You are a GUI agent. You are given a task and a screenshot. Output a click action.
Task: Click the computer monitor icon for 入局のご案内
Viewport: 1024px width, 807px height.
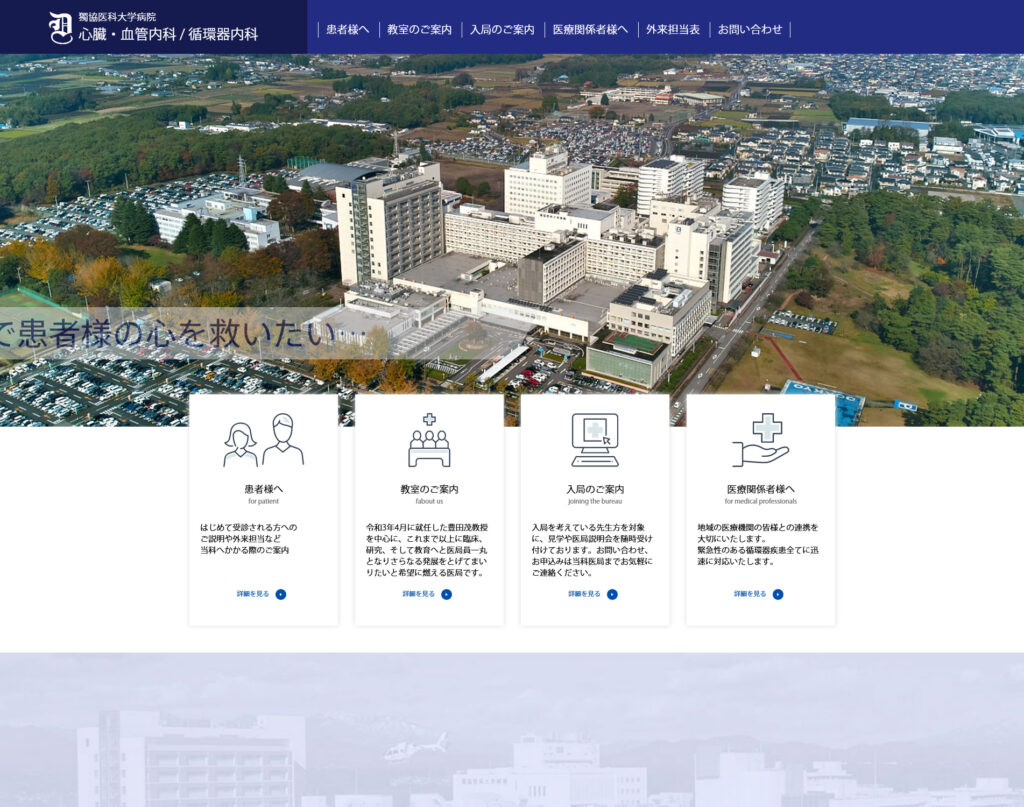(x=595, y=440)
